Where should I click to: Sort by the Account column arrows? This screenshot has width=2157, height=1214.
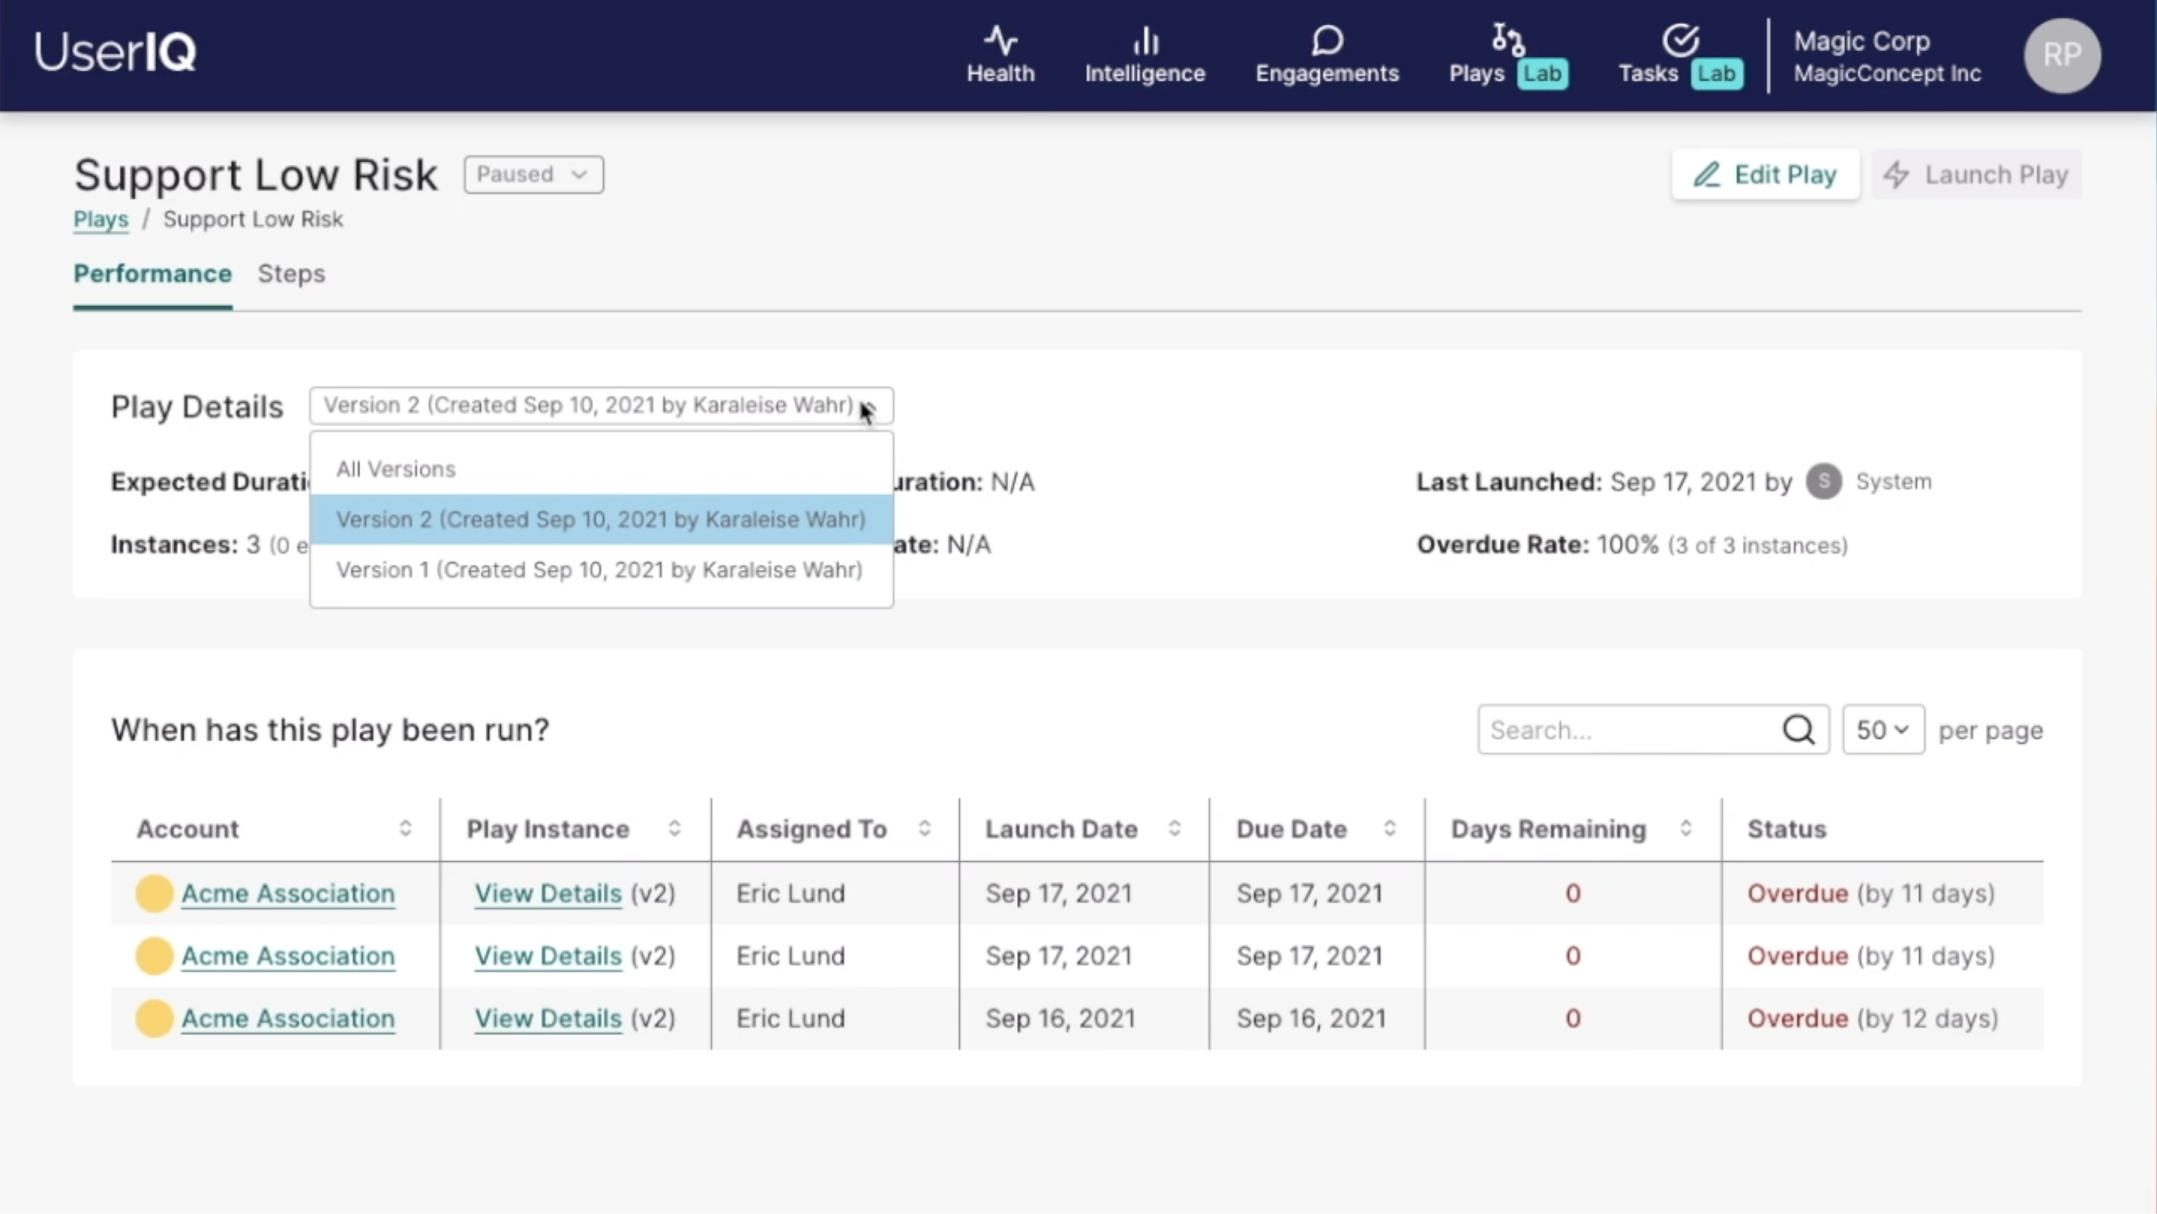(x=405, y=829)
